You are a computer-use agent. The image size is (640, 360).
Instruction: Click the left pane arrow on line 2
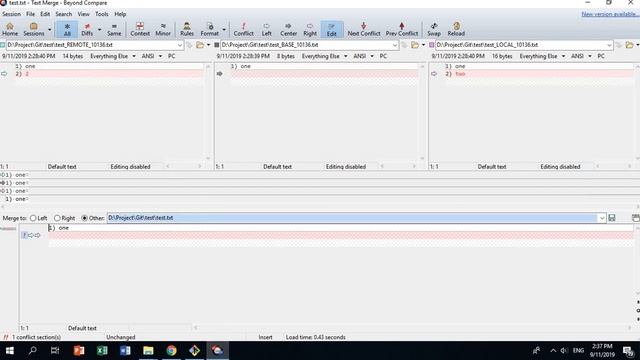(4, 74)
